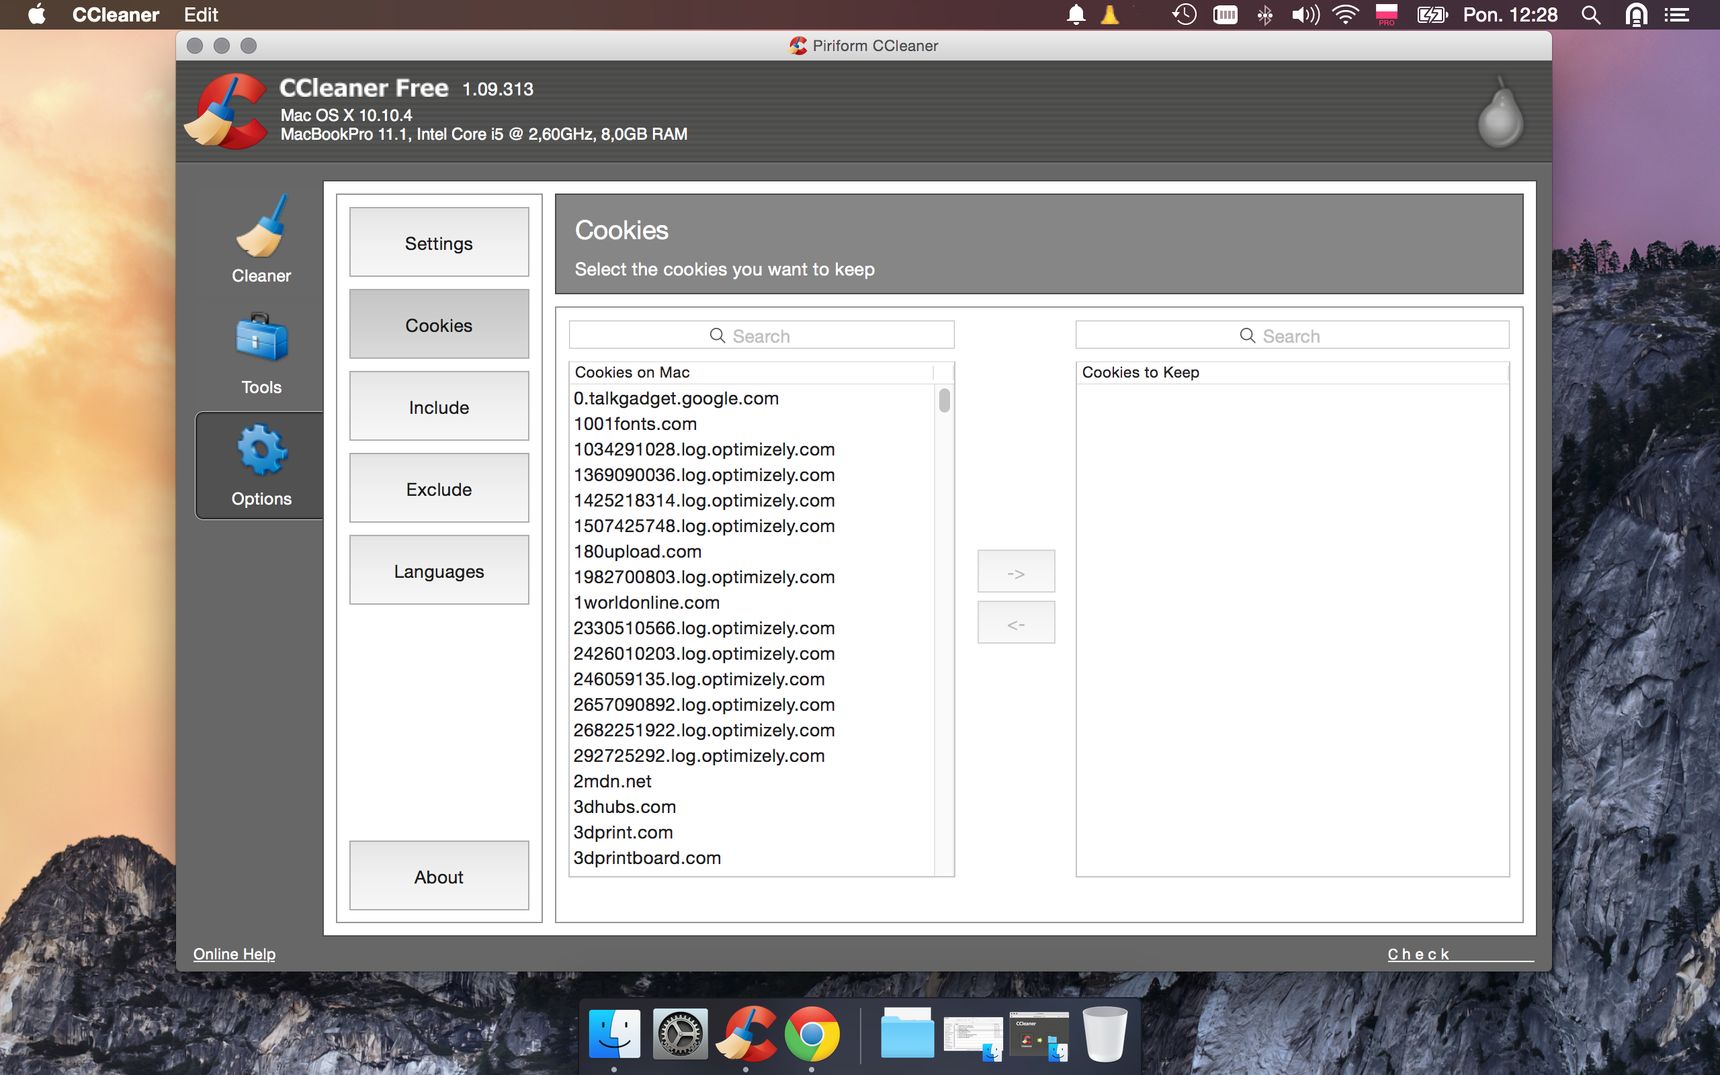Click the Cookies to Keep column header
Viewport: 1720px width, 1075px height.
click(x=1292, y=372)
